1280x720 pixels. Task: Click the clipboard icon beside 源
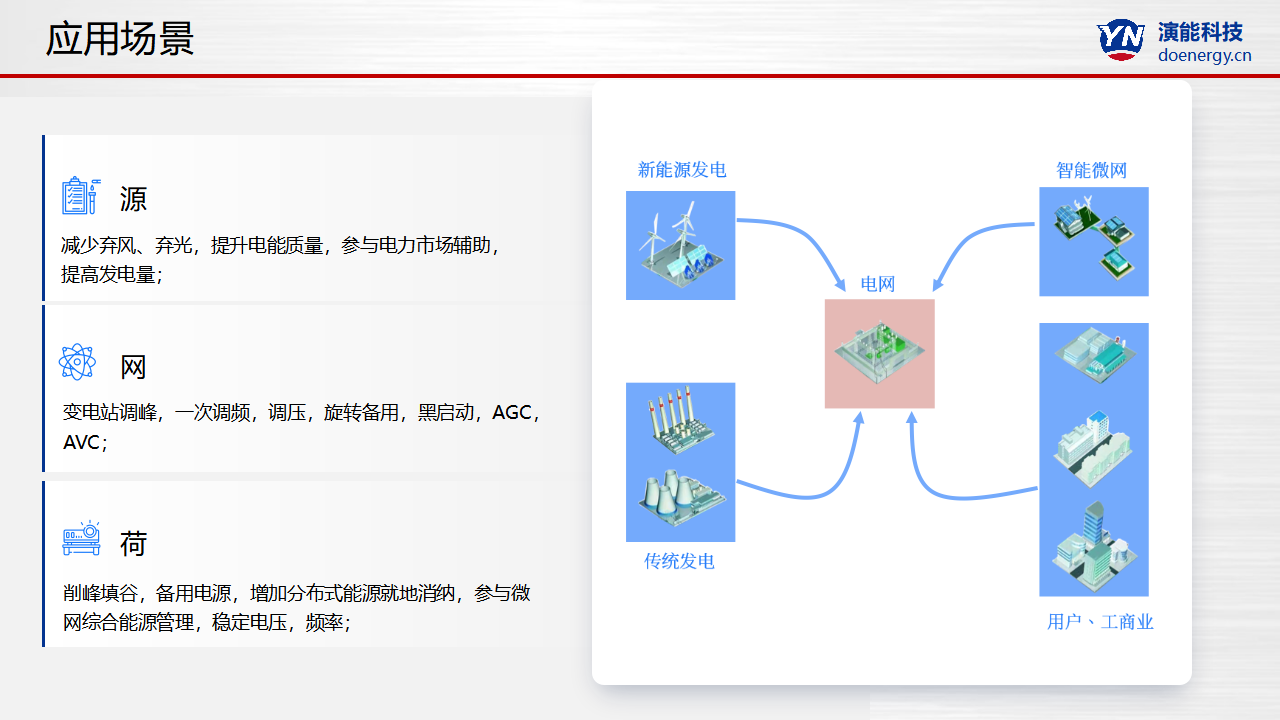[x=80, y=196]
